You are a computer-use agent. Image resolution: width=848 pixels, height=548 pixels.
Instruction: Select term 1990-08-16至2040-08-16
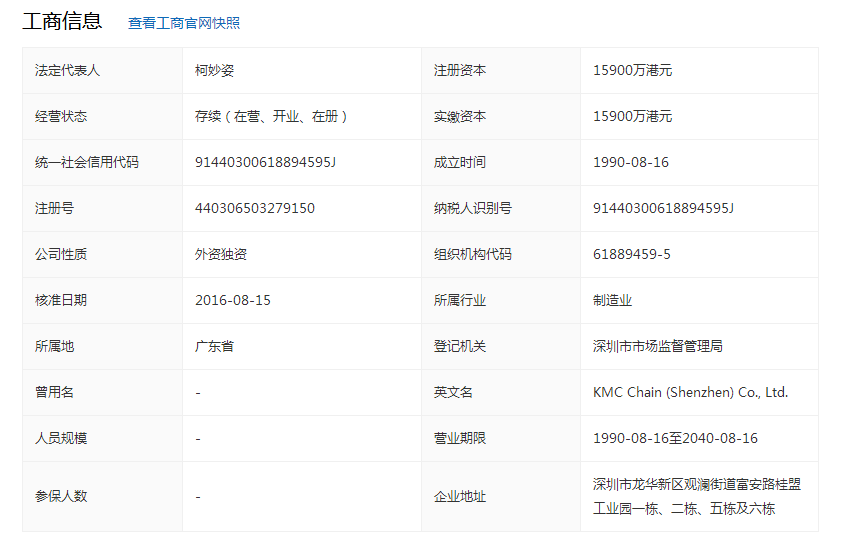(x=675, y=438)
